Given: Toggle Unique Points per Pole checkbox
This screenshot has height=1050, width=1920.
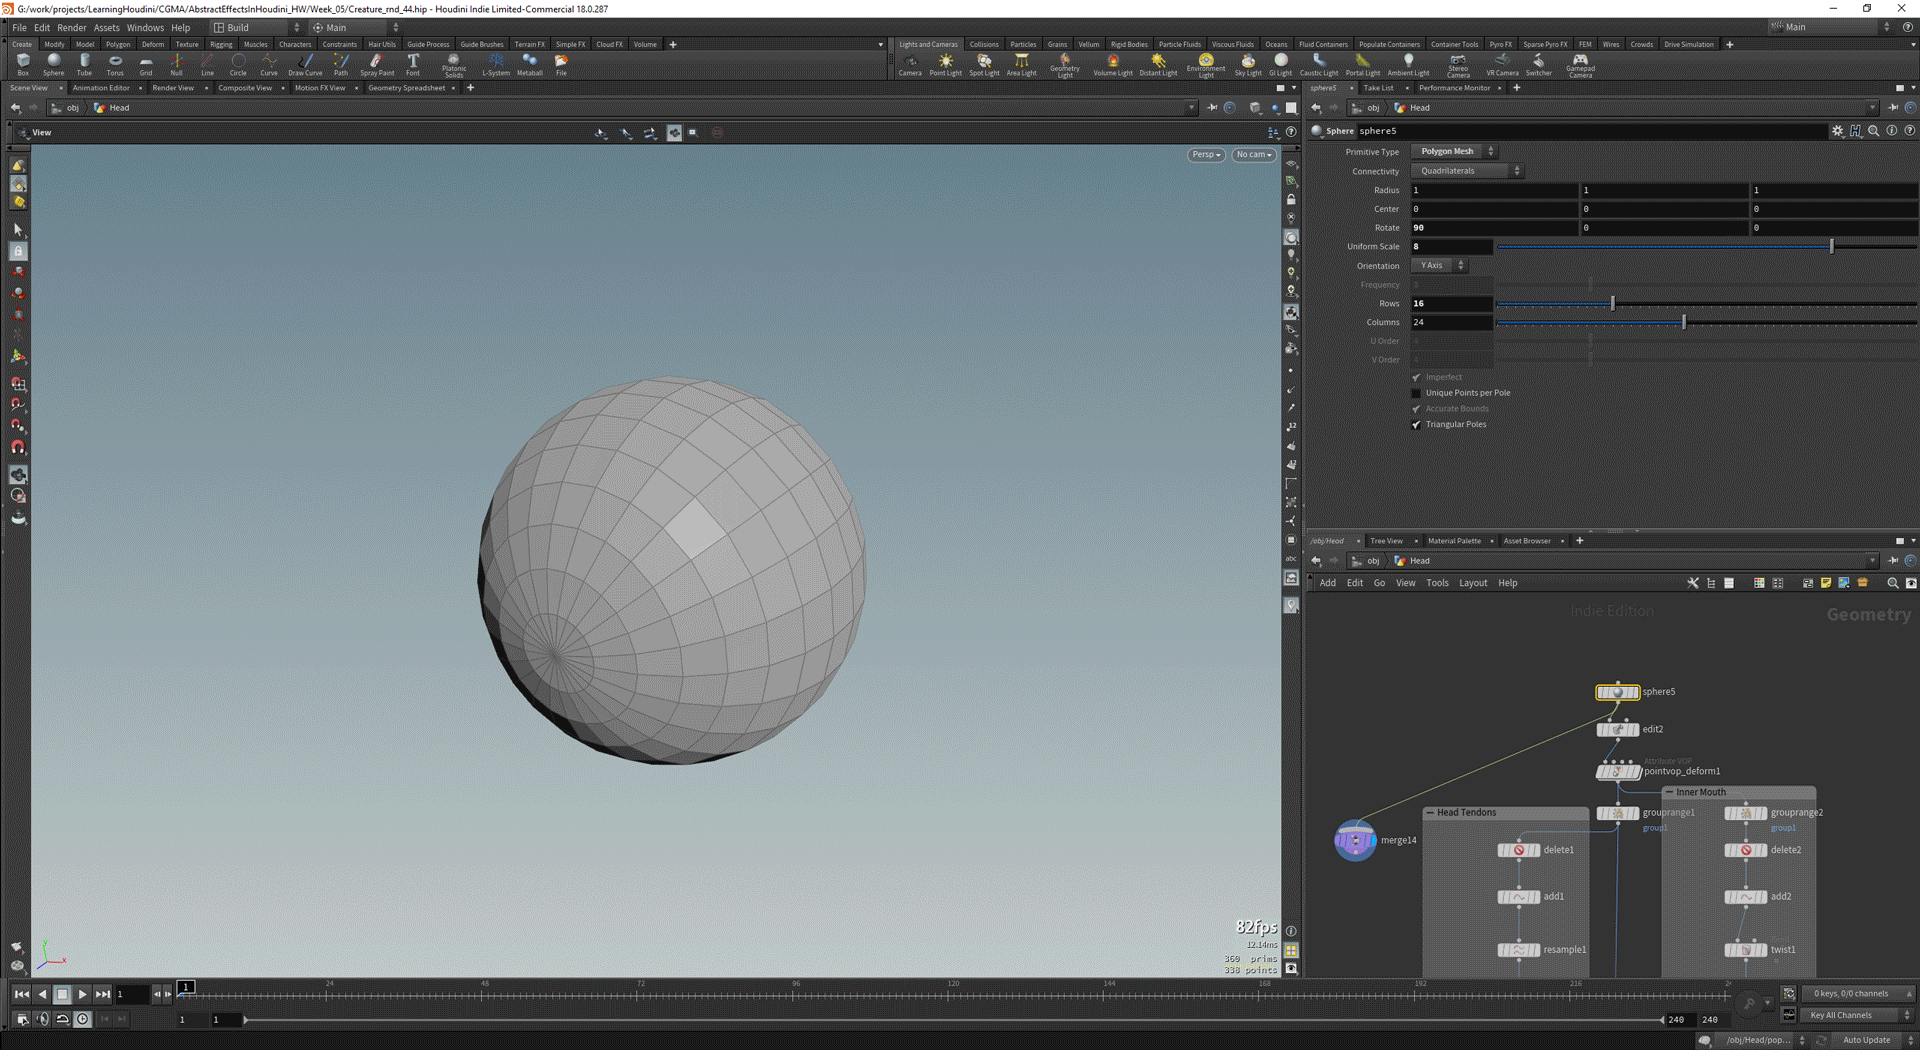Looking at the screenshot, I should click(1416, 393).
